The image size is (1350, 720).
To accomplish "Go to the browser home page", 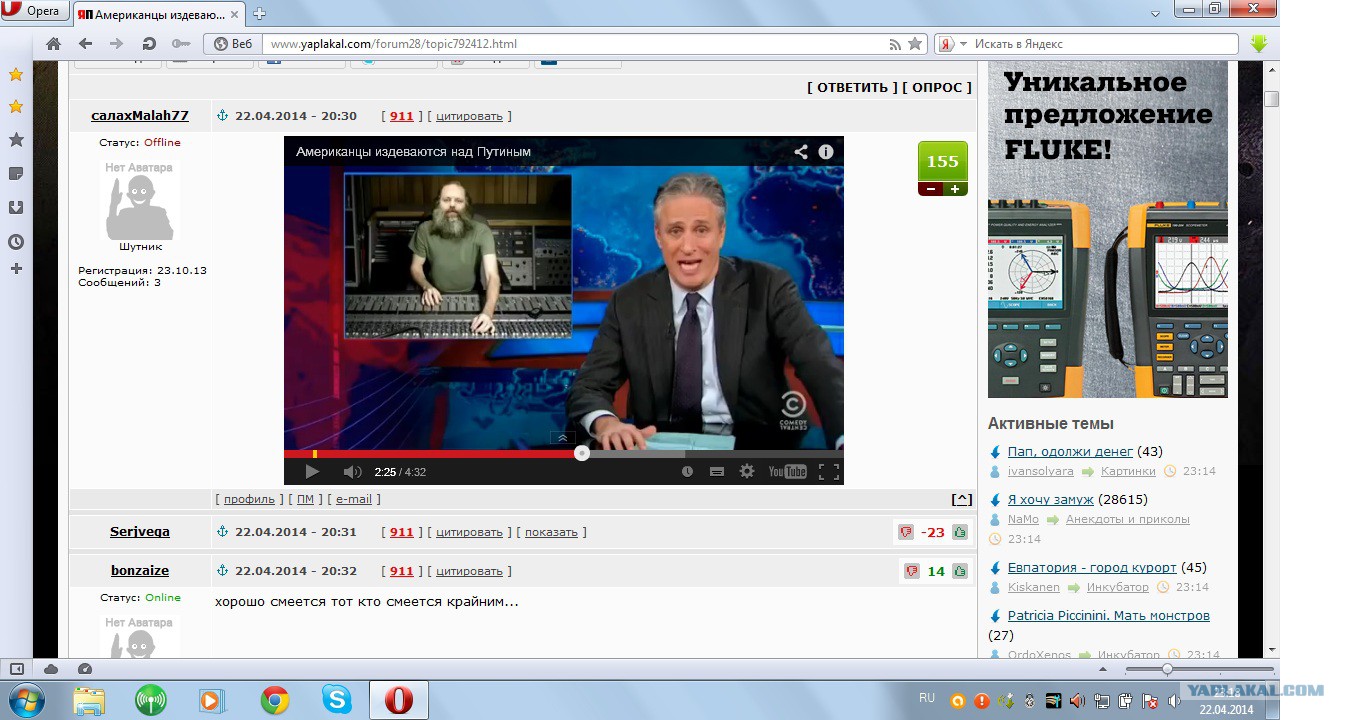I will (x=54, y=44).
